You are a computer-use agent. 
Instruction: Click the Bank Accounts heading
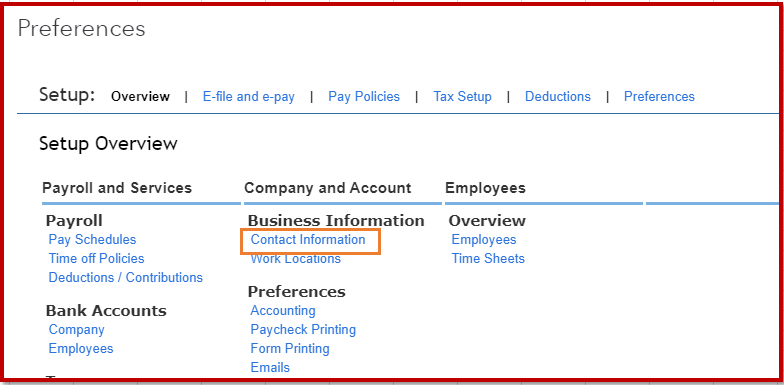106,310
